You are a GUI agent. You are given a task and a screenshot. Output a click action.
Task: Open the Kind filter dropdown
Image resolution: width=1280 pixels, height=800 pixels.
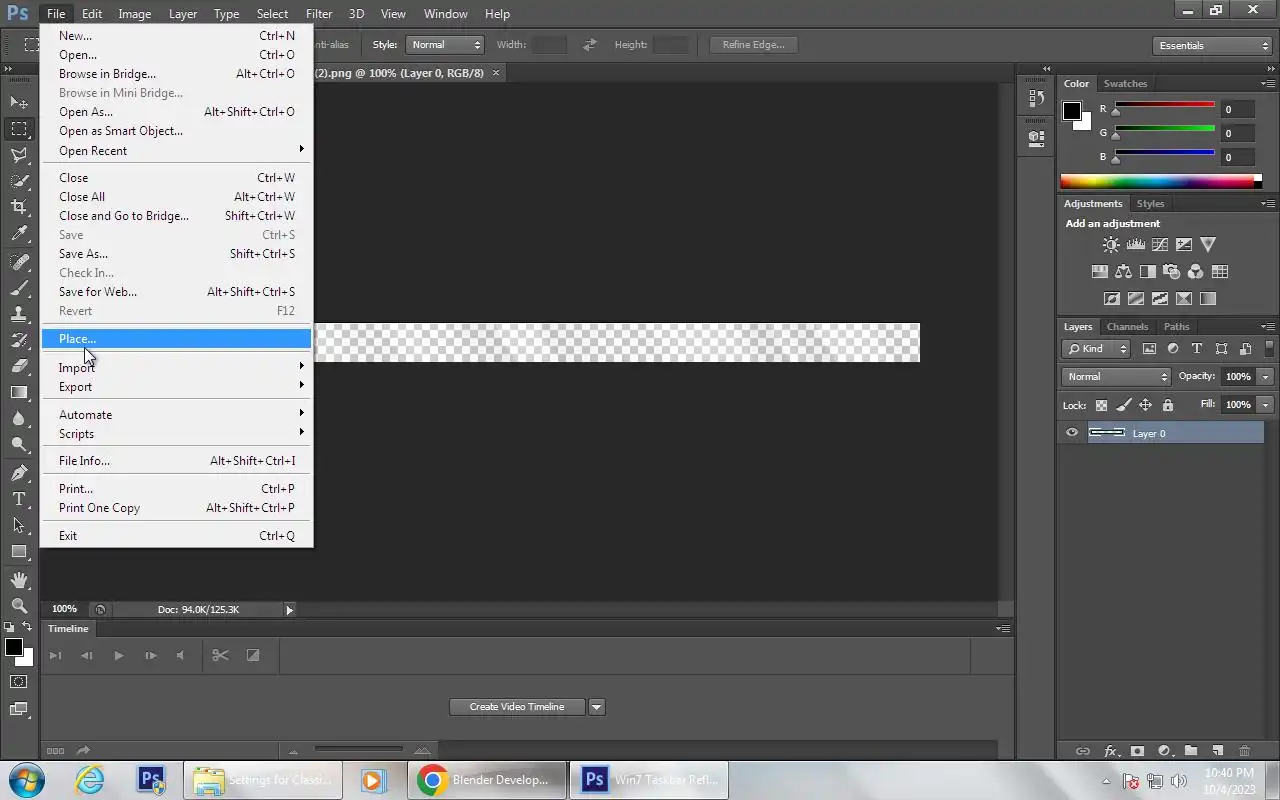click(x=1096, y=349)
